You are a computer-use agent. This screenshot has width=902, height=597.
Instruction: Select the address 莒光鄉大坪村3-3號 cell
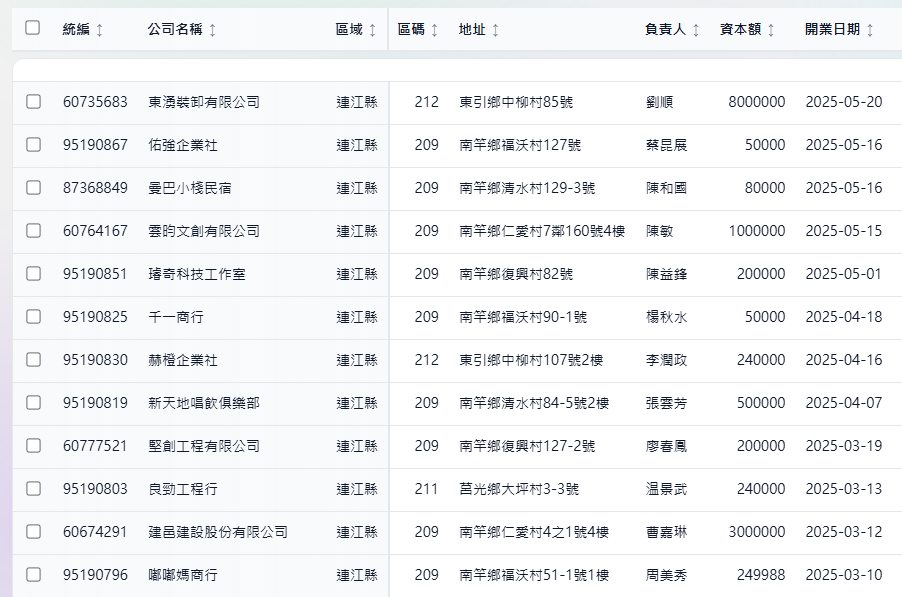point(519,489)
